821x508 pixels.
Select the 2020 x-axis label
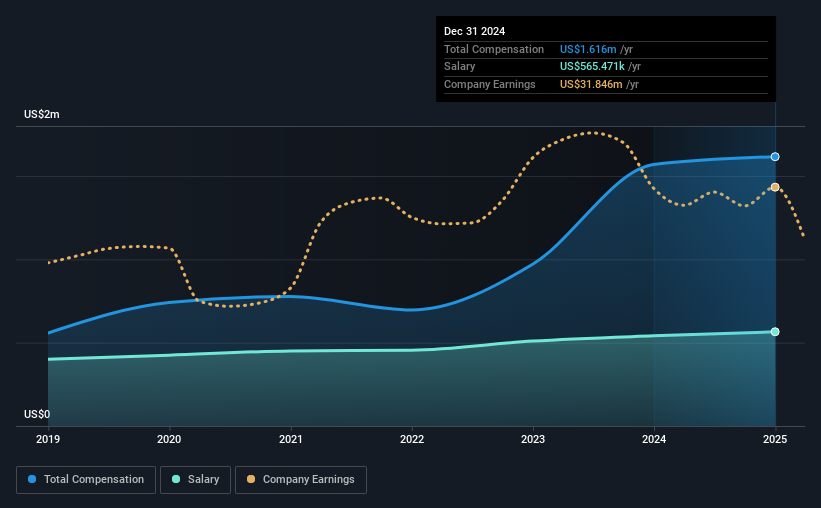(169, 439)
